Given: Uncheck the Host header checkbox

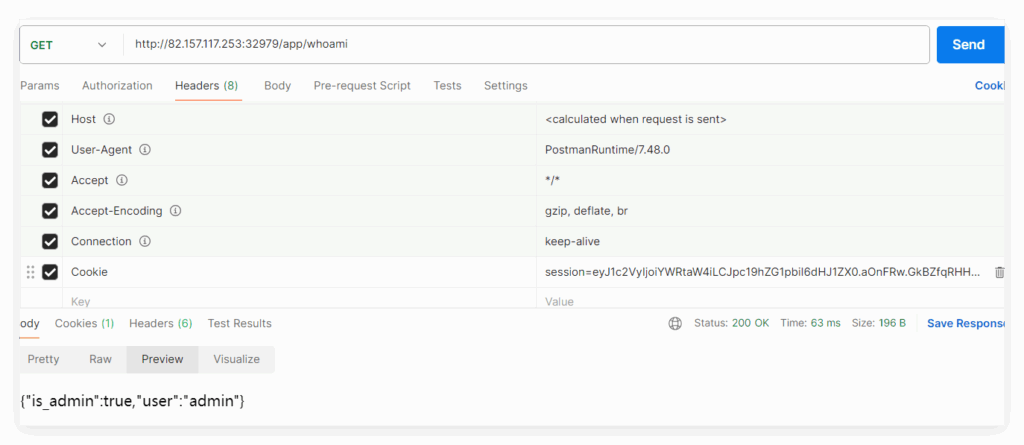Looking at the screenshot, I should (x=50, y=119).
